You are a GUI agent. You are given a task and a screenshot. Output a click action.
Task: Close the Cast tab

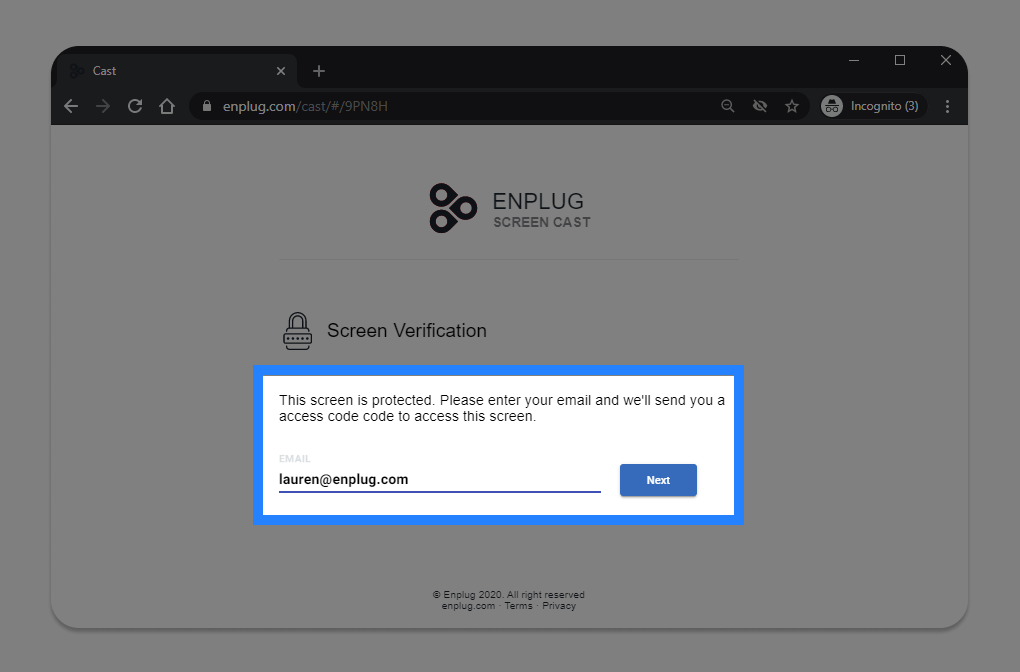click(x=281, y=71)
